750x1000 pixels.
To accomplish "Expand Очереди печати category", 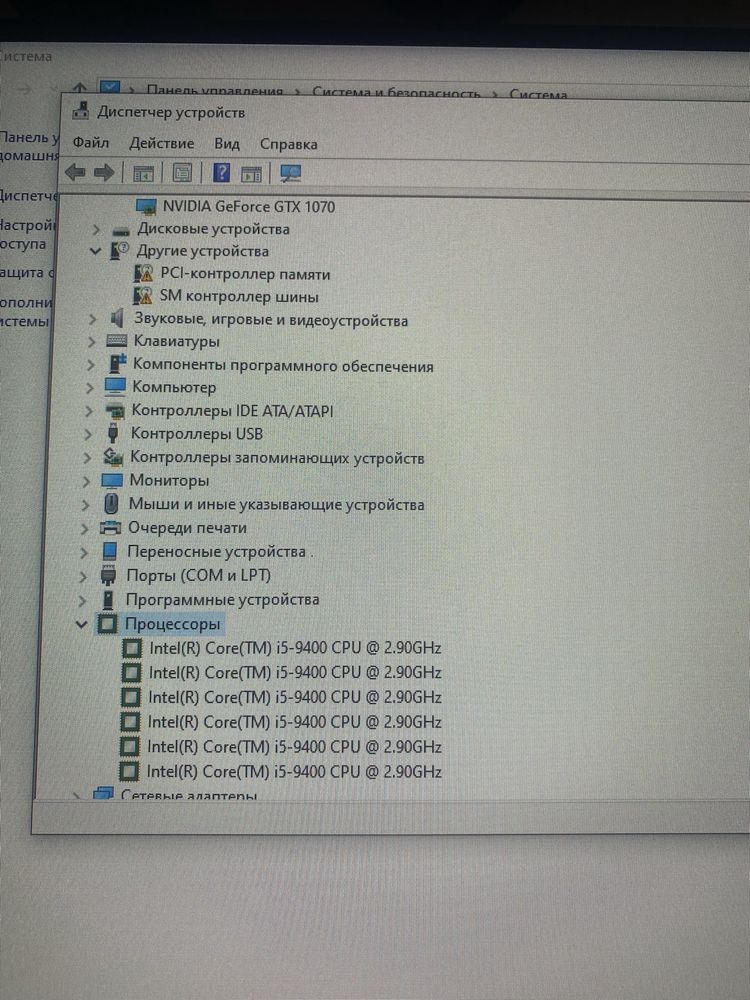I will tap(84, 528).
